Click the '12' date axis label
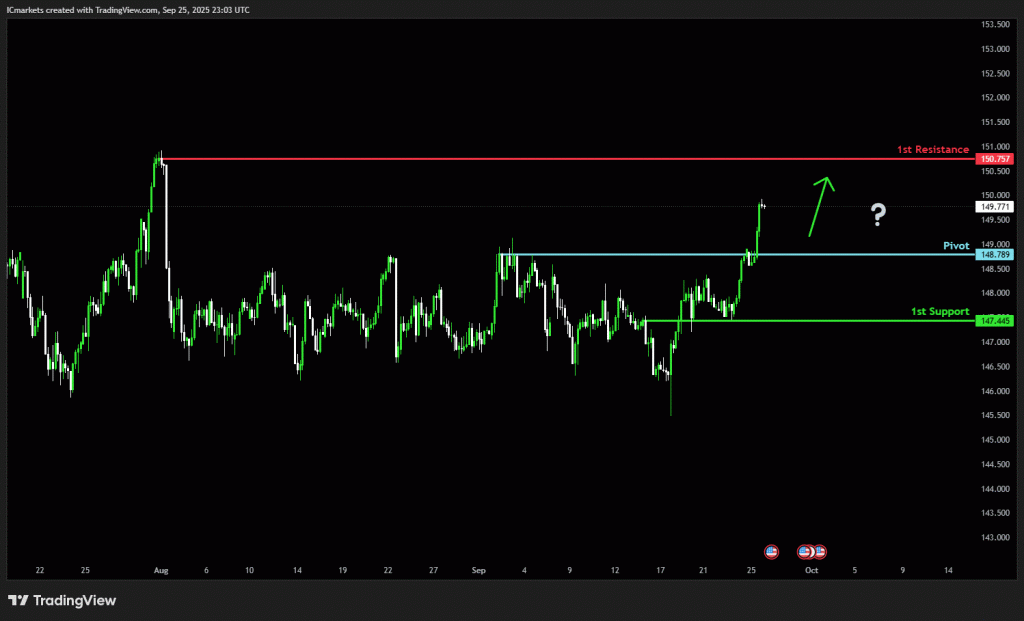Viewport: 1024px width, 621px height. click(x=615, y=570)
